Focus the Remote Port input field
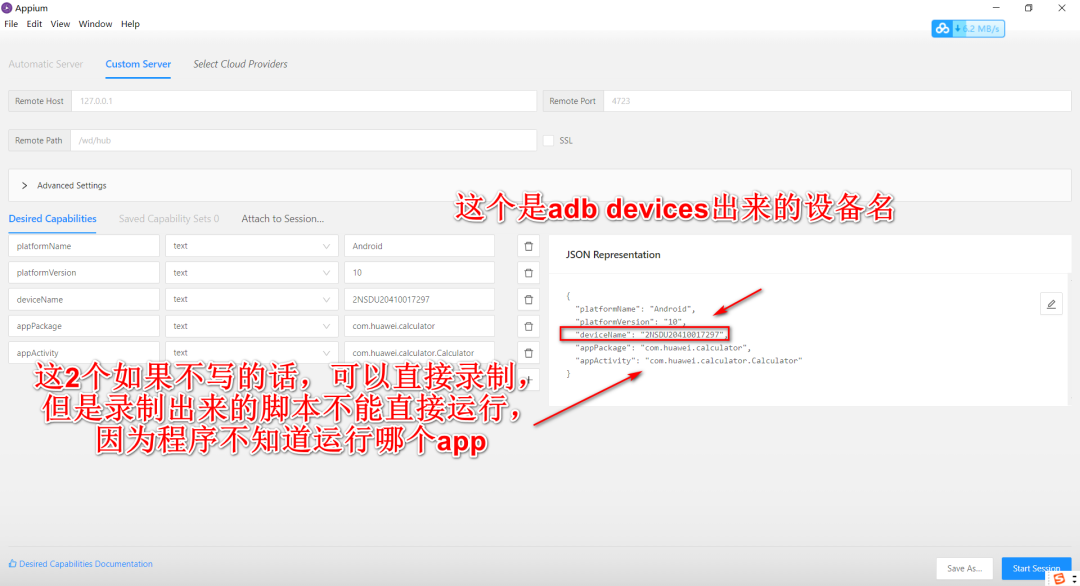1080x586 pixels. tap(837, 101)
